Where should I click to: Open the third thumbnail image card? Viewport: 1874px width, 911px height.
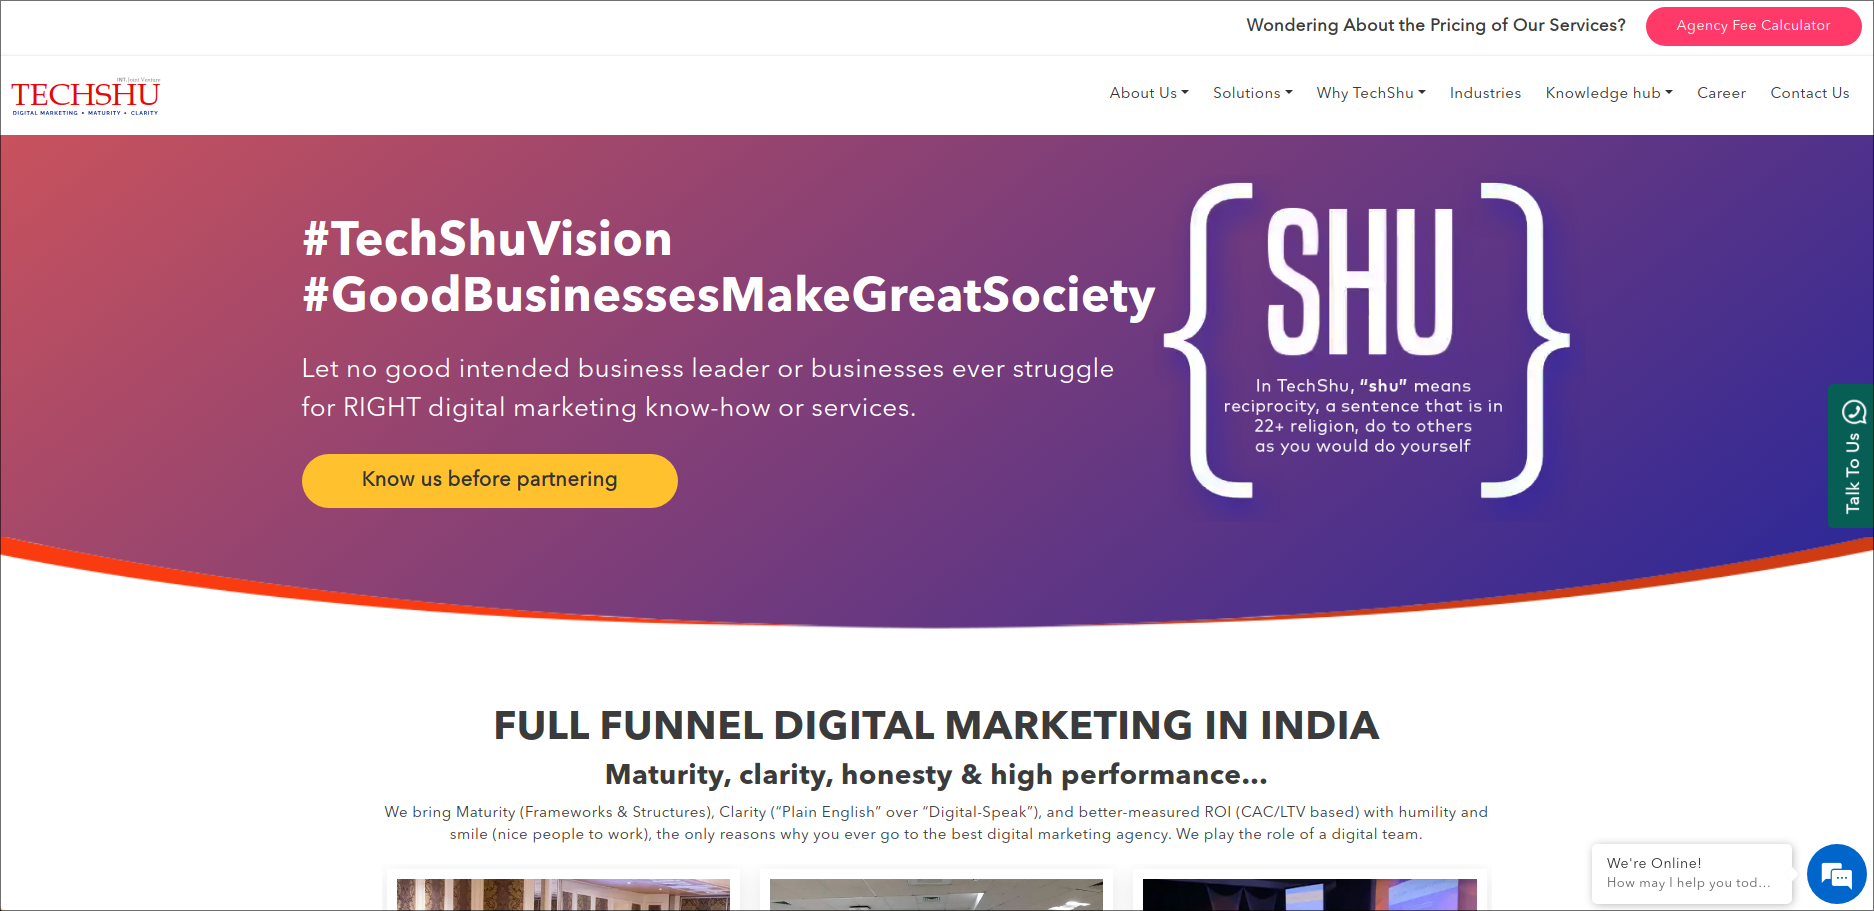pos(1310,894)
